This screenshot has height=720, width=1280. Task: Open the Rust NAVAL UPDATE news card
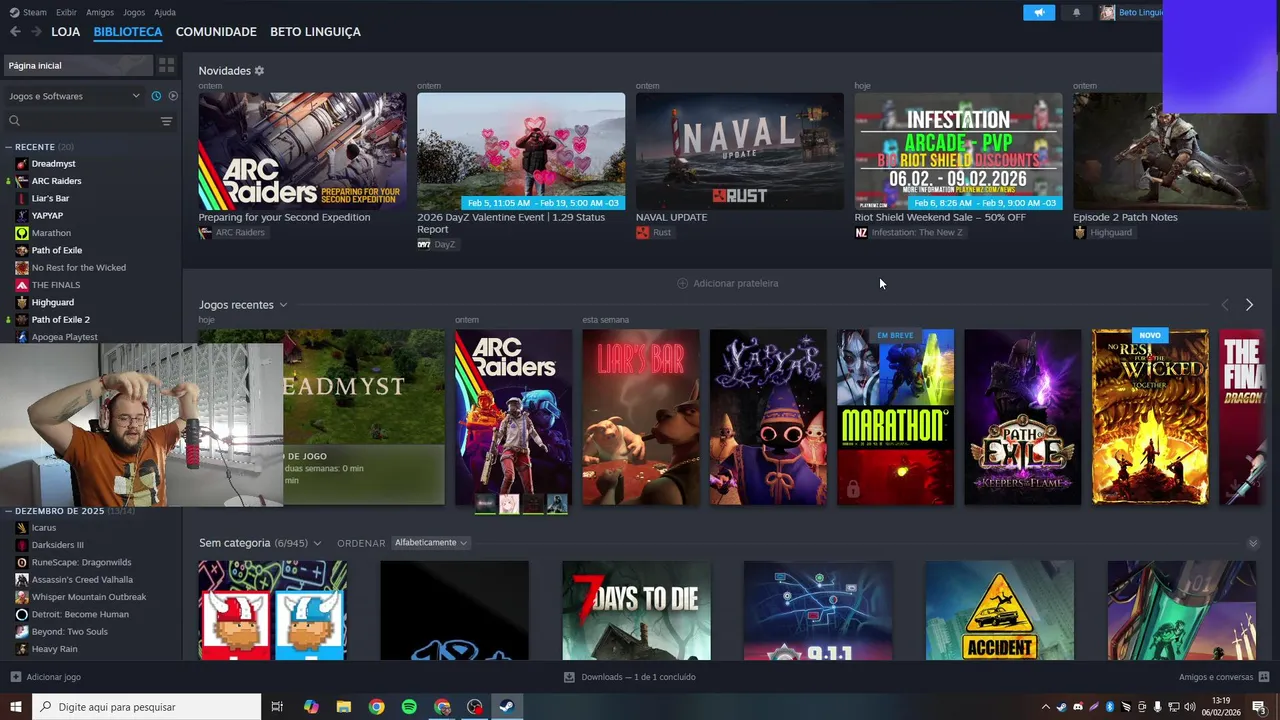click(740, 151)
